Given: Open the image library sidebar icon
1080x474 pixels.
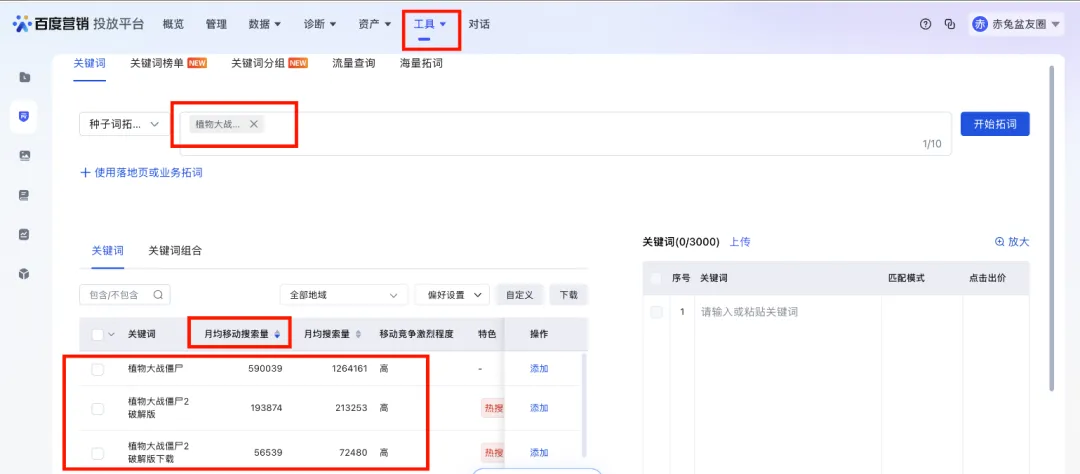Looking at the screenshot, I should [x=24, y=156].
